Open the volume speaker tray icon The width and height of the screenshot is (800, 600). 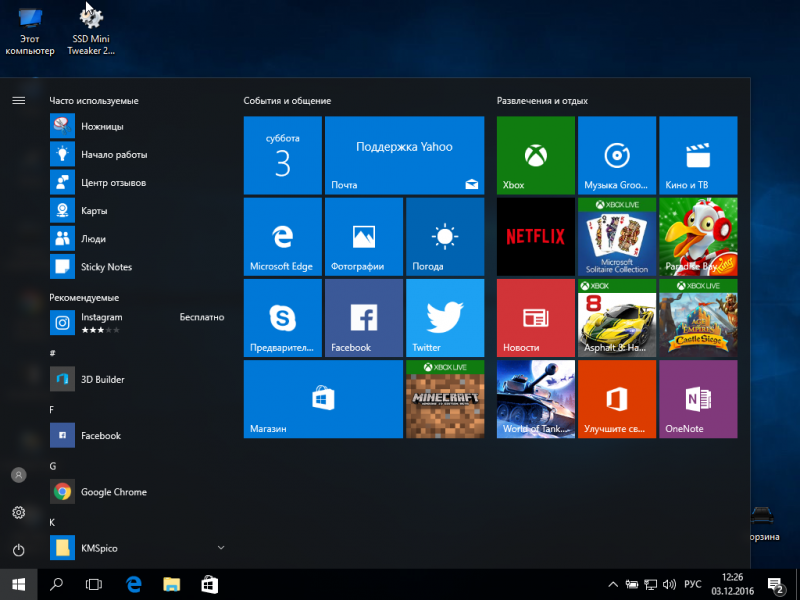point(669,585)
